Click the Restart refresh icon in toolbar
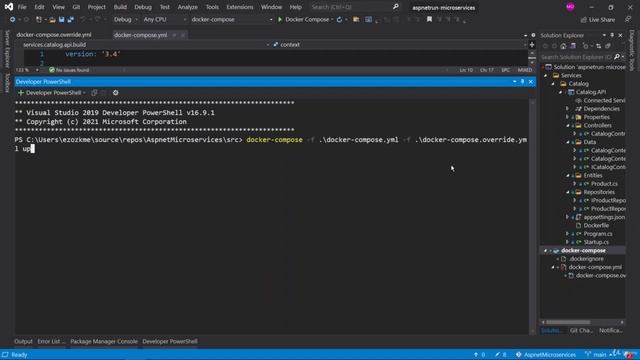640x360 pixels. tap(339, 19)
